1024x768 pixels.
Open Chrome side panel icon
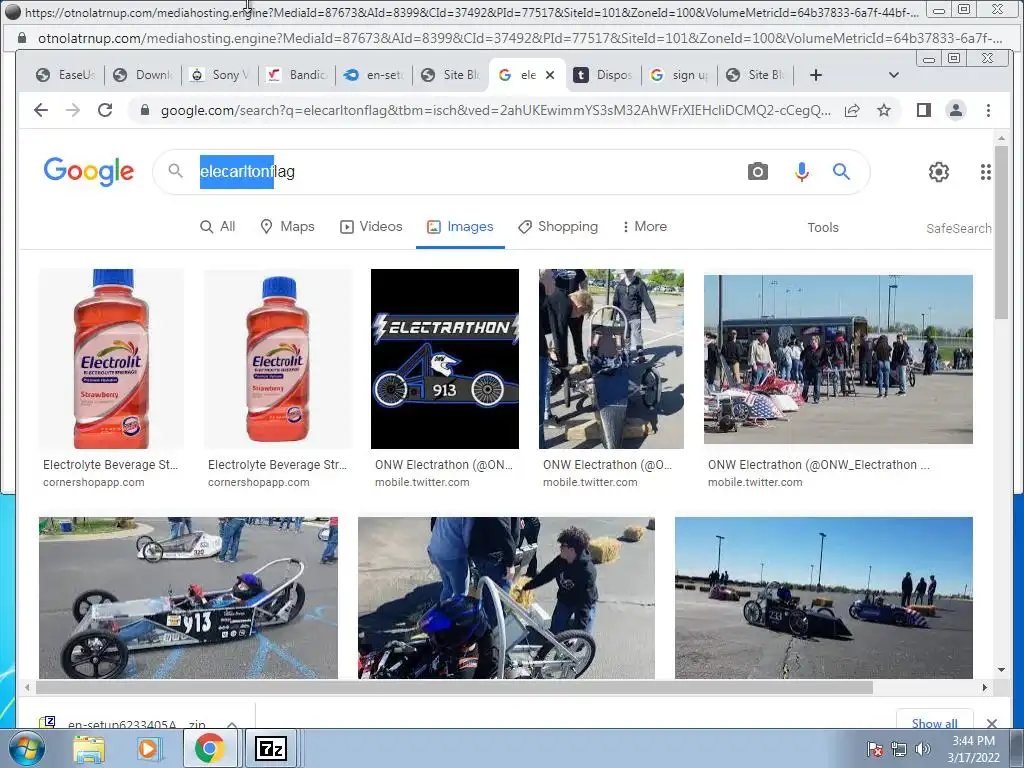point(923,110)
